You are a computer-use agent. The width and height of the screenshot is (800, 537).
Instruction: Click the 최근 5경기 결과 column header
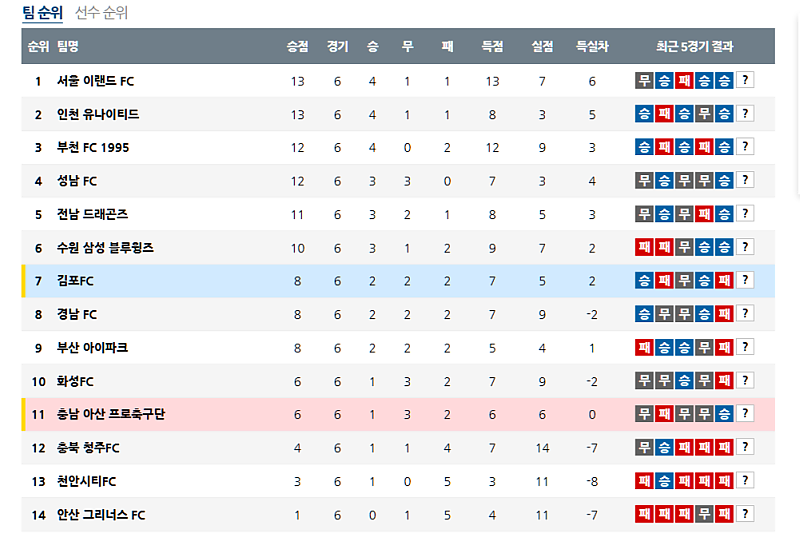[x=694, y=46]
